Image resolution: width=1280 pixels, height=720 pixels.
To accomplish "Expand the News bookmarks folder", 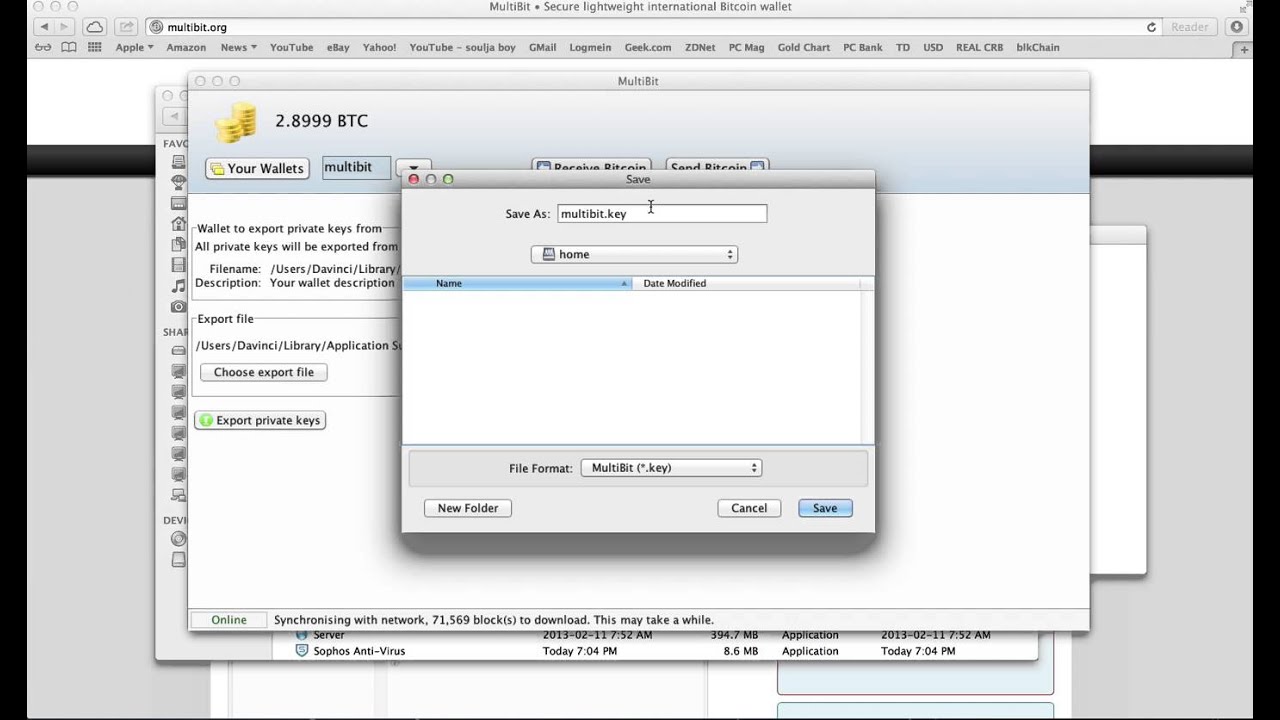I will click(x=238, y=47).
